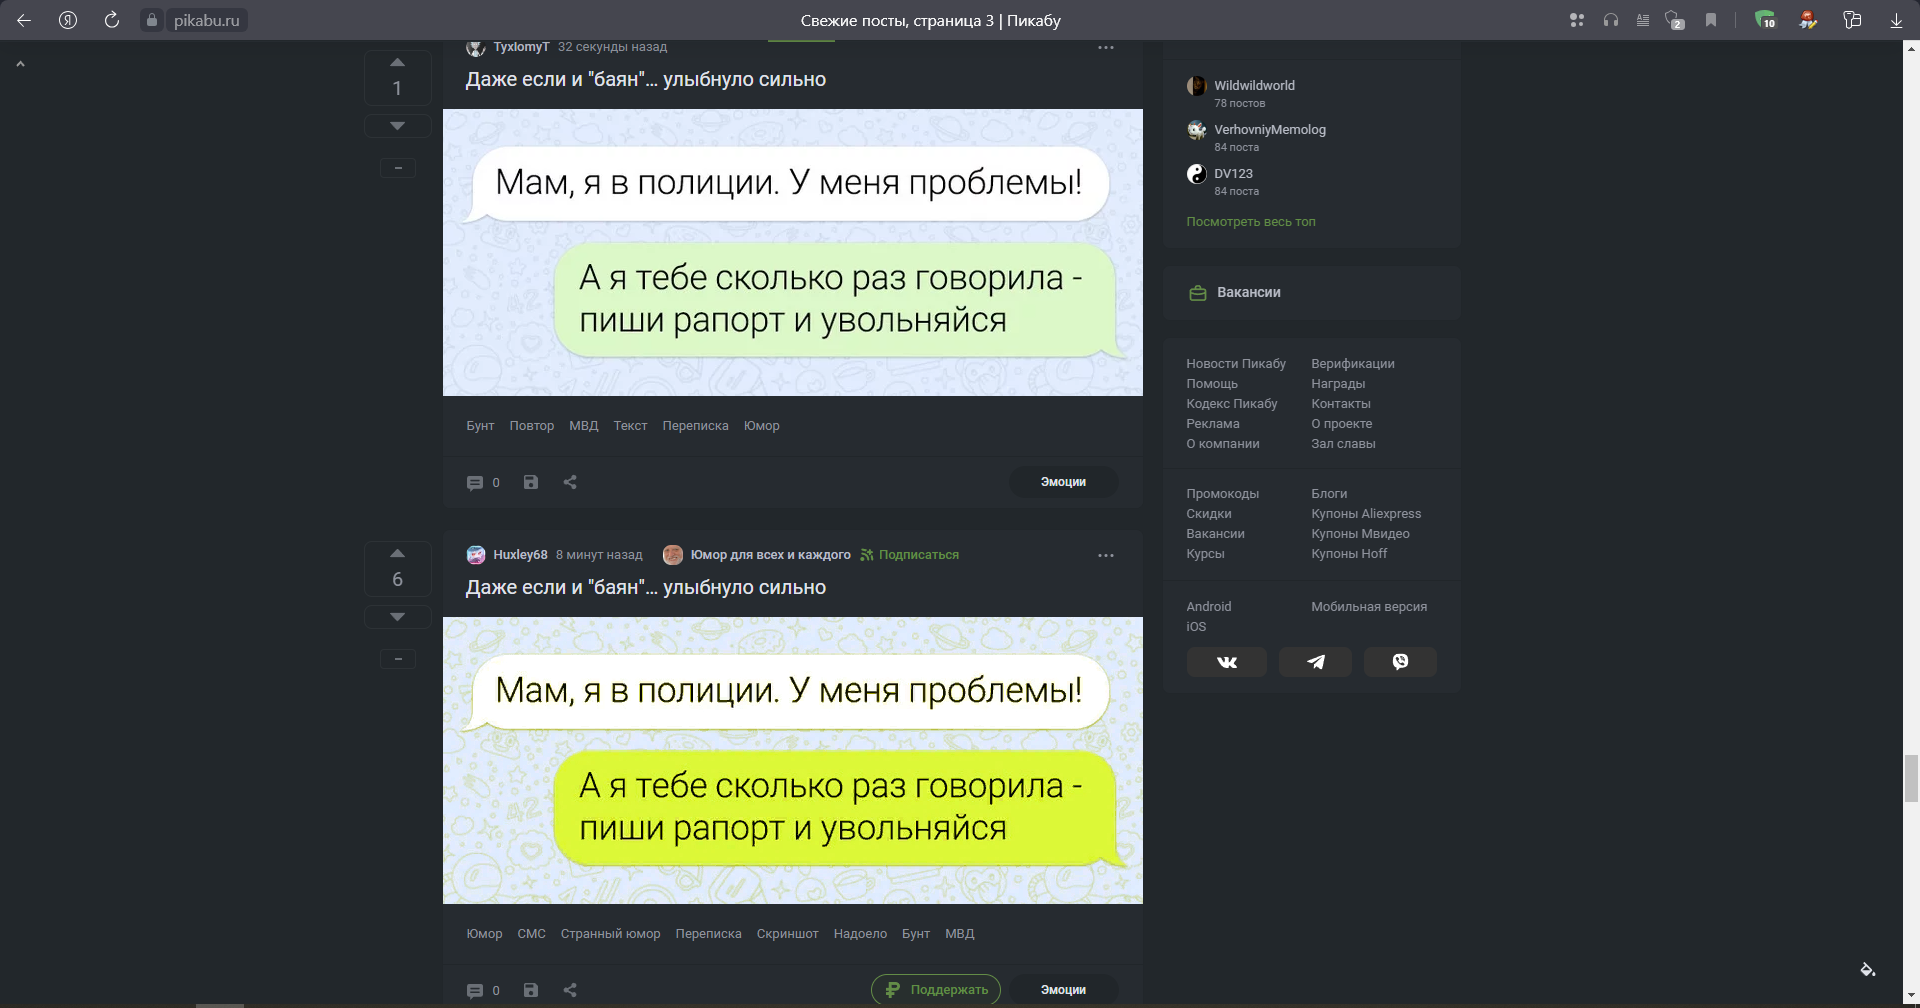Select the Скриншот tag
This screenshot has width=1920, height=1008.
pos(787,934)
